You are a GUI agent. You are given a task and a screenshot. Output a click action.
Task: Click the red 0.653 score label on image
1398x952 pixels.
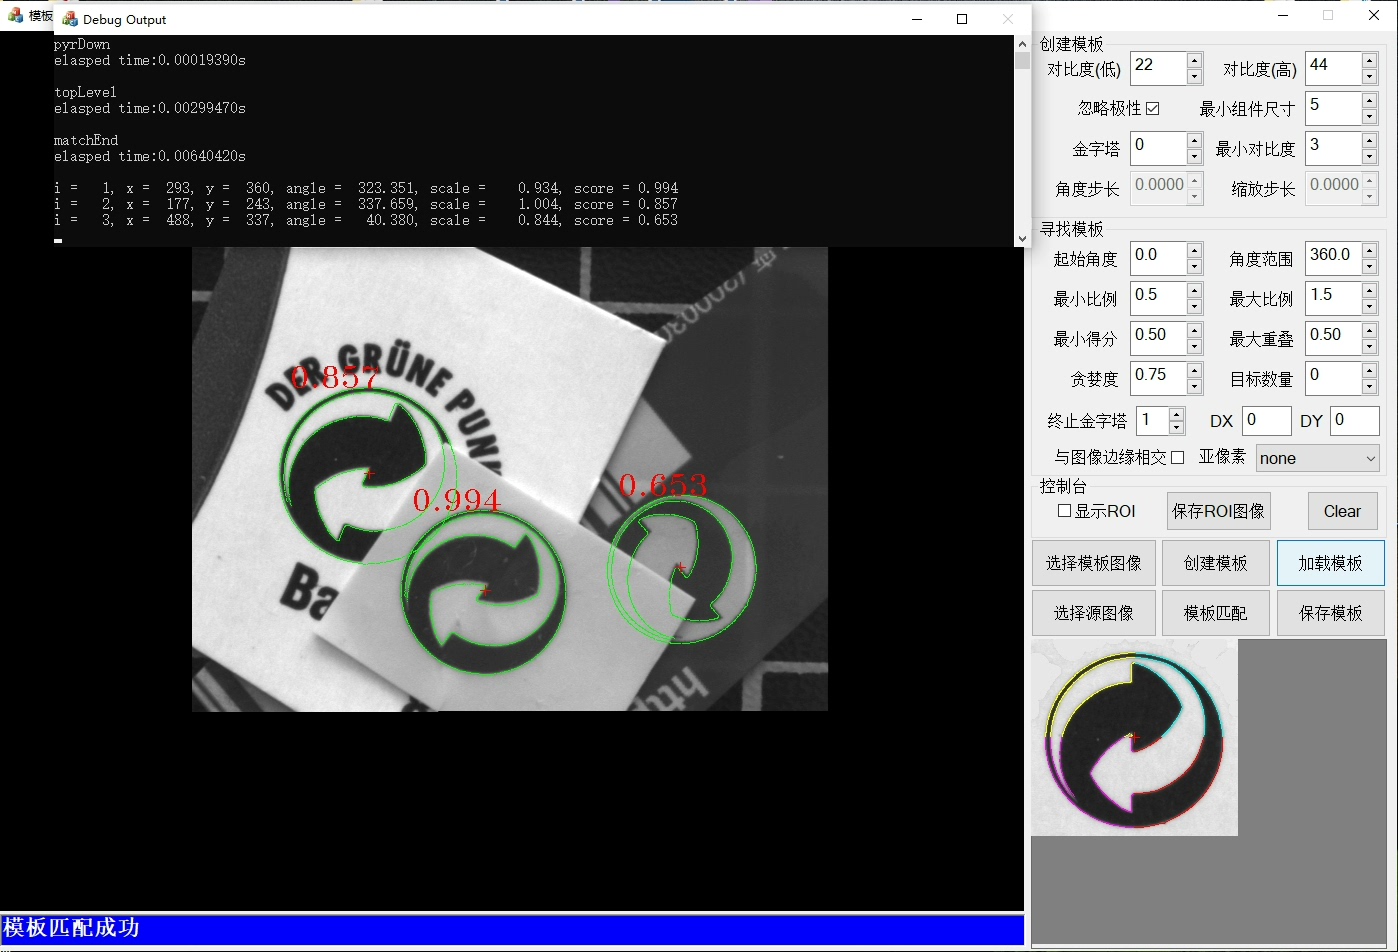pos(663,485)
